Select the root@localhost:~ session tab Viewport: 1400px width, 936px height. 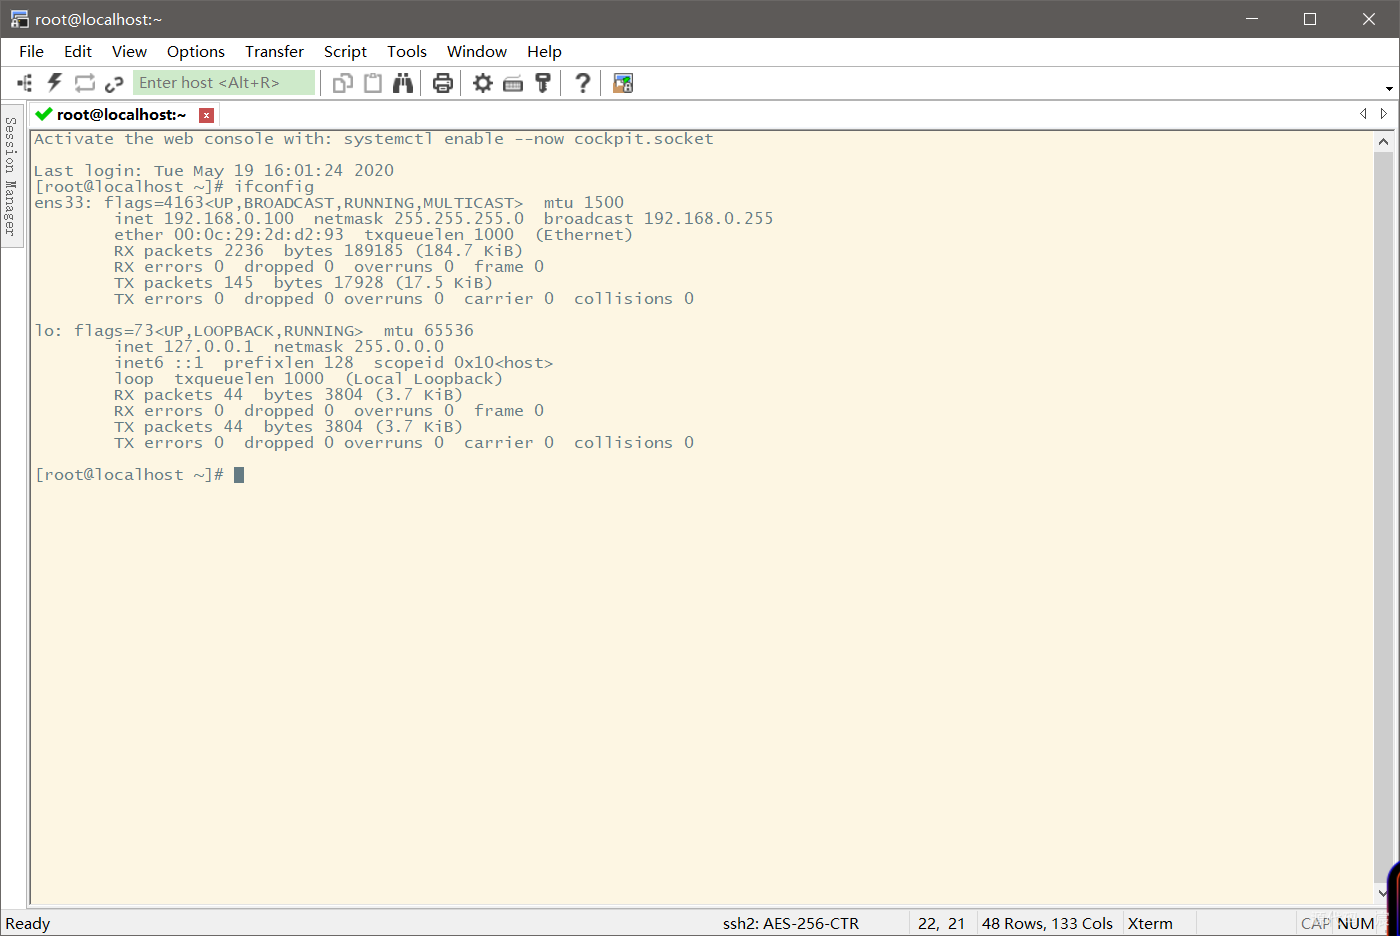tap(121, 114)
